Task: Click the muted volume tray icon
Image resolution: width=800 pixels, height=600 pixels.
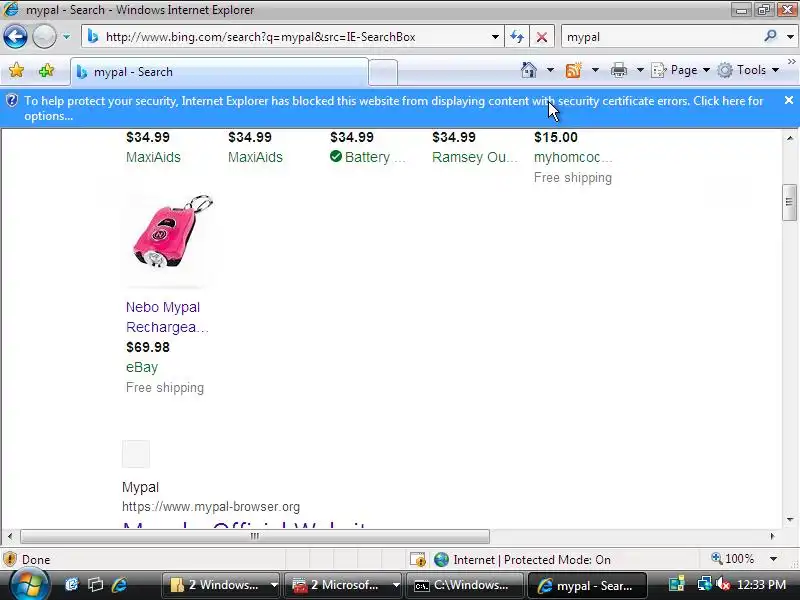Action: click(722, 584)
